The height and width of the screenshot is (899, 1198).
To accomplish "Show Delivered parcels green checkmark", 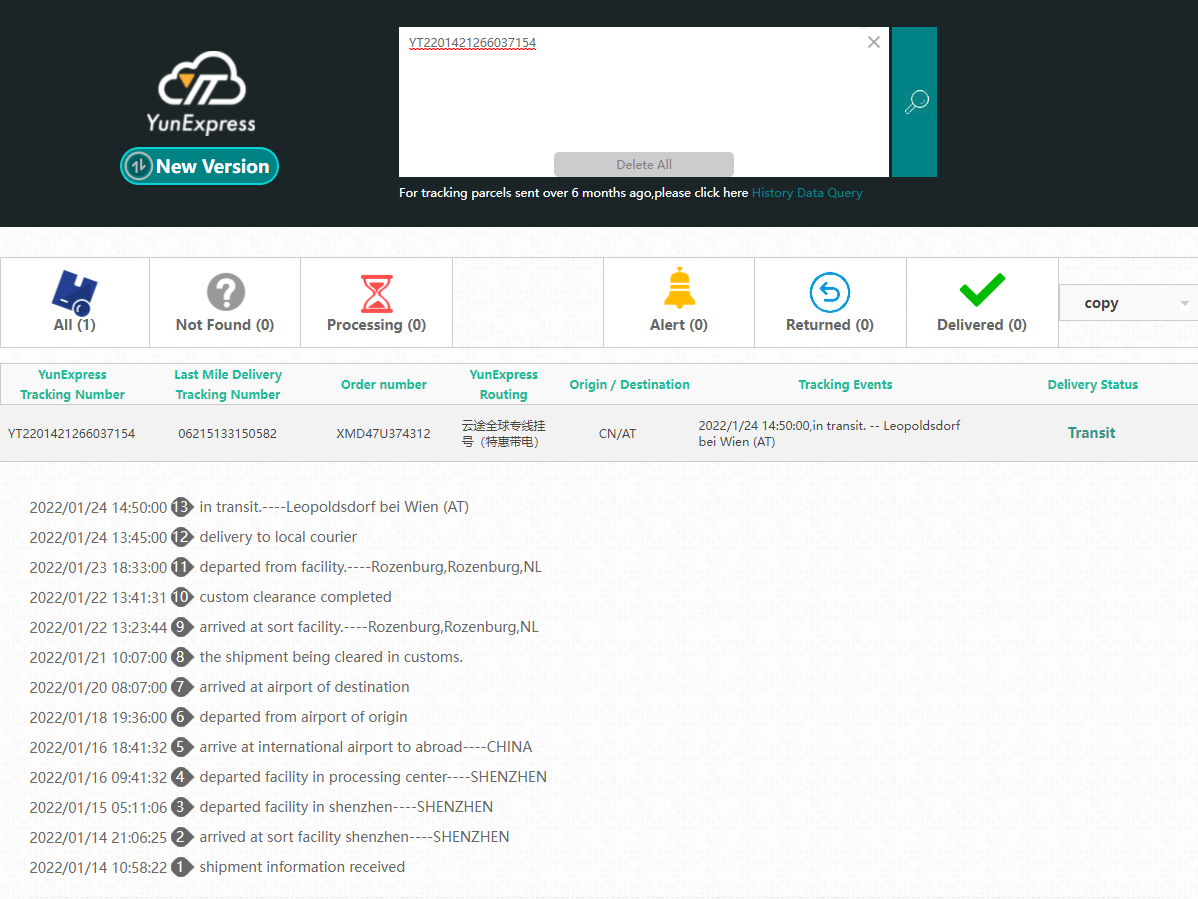I will (981, 302).
